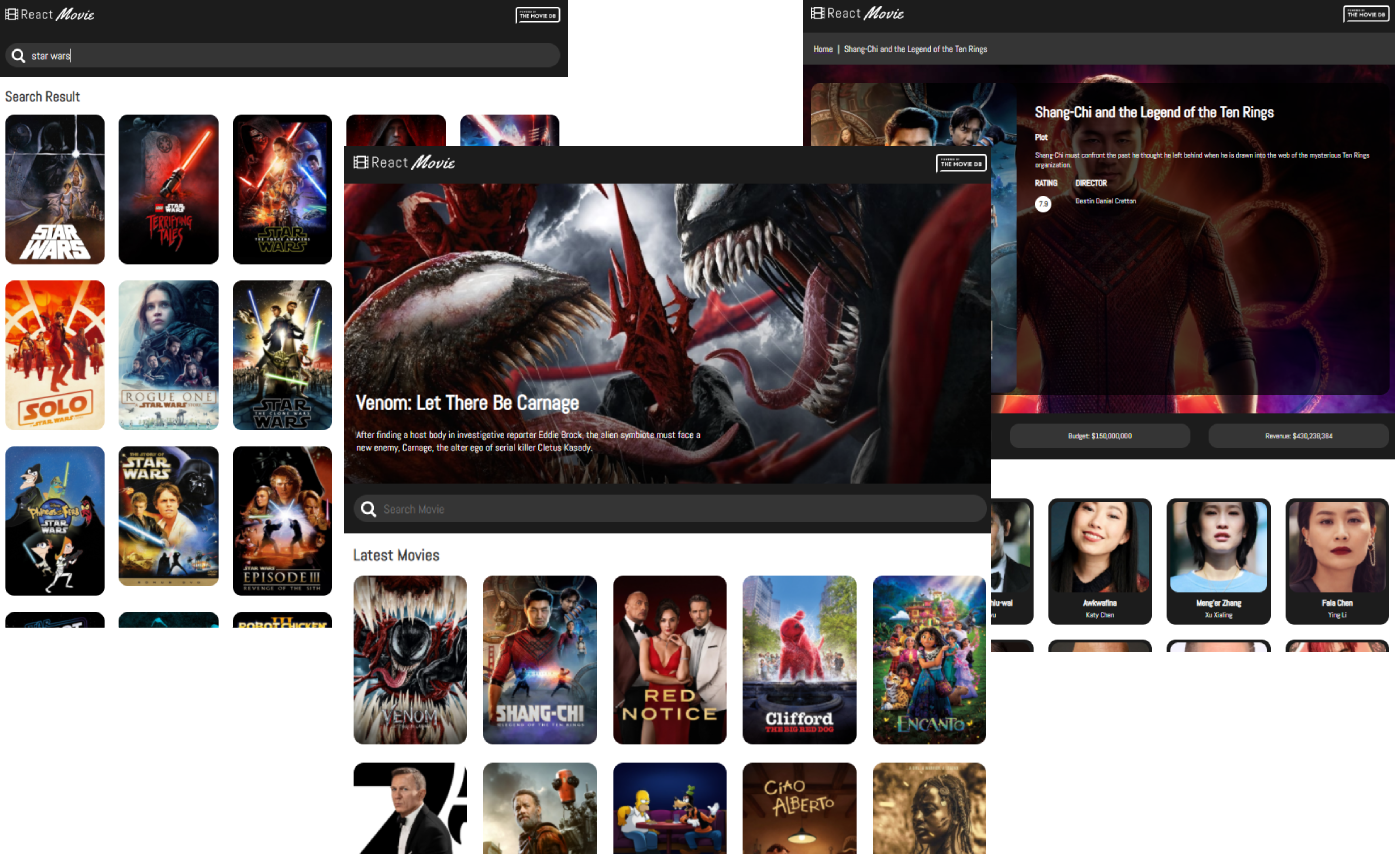Open the Fala Chen actor card
This screenshot has width=1395, height=854.
tap(1337, 561)
